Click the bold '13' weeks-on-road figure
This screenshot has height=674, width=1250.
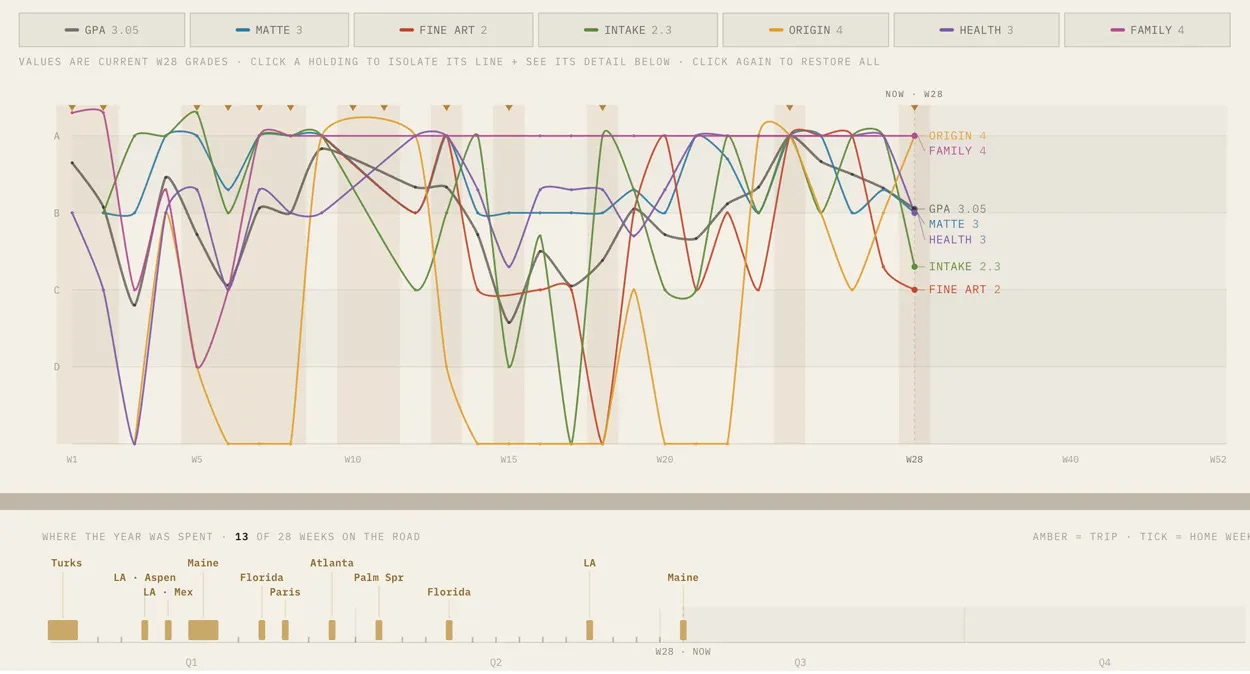click(x=242, y=537)
